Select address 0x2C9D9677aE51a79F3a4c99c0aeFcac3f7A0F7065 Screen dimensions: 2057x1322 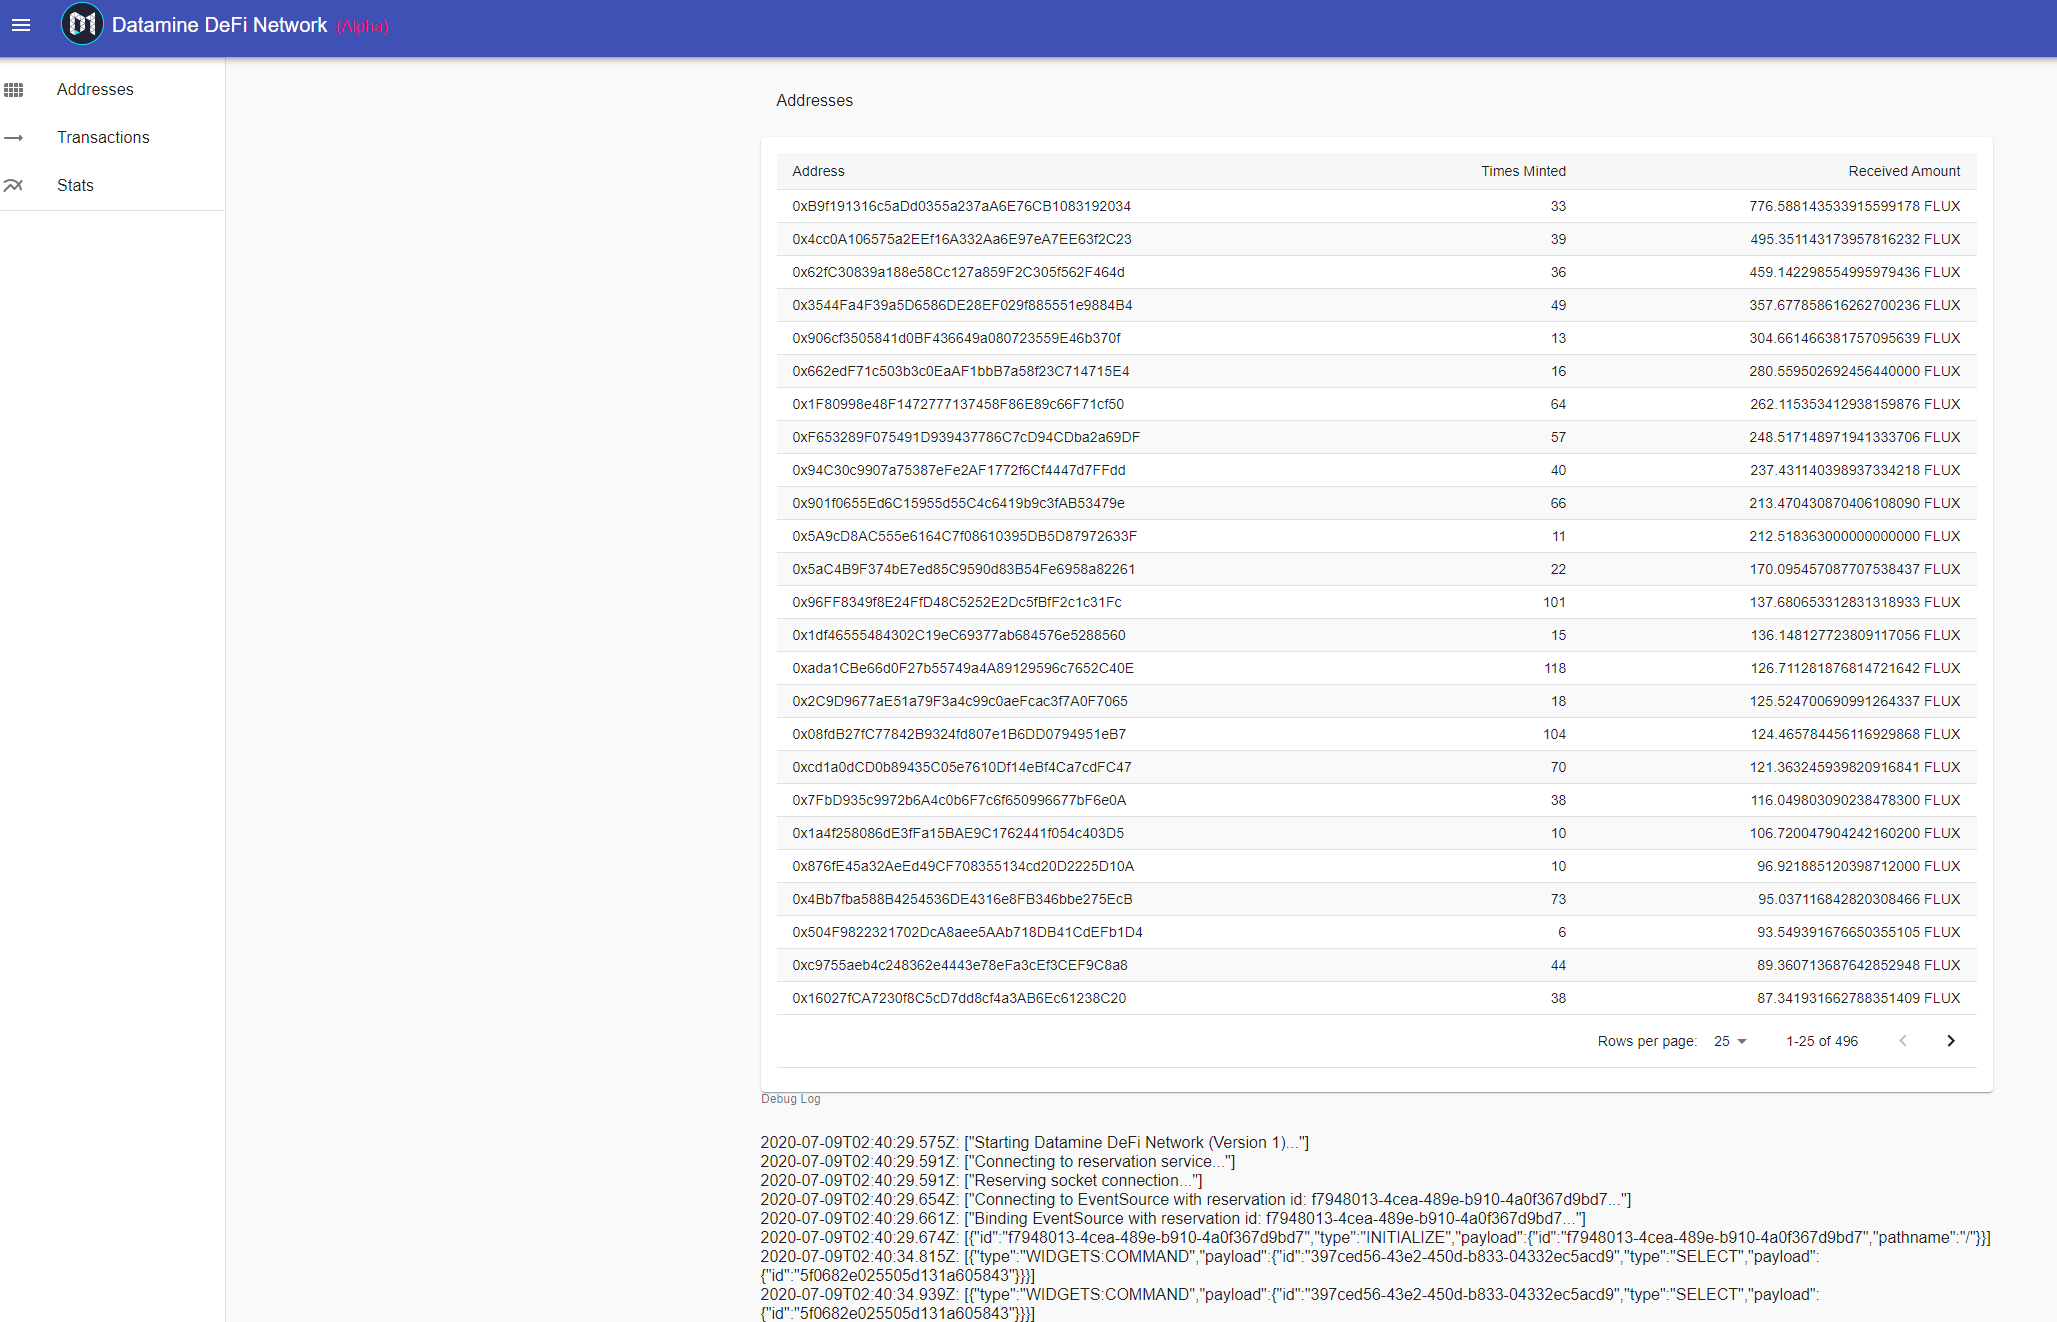(960, 701)
